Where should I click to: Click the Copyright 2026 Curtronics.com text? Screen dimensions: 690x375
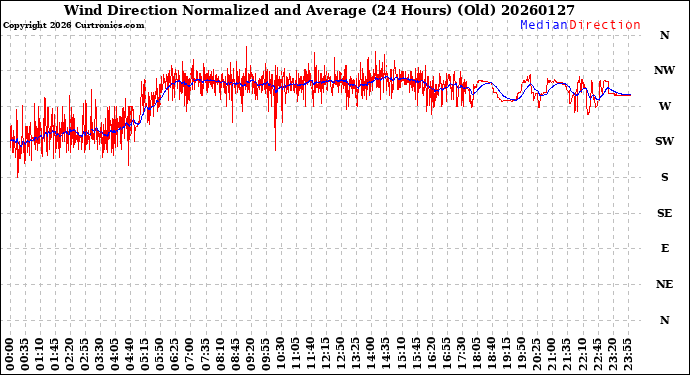[73, 26]
